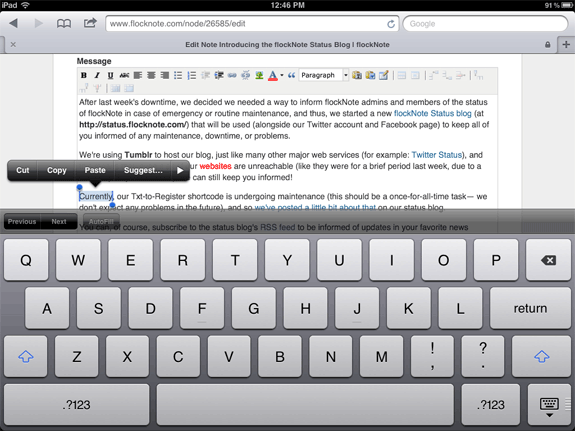This screenshot has width=575, height=431.
Task: Apply strikethrough formatting
Action: click(124, 75)
